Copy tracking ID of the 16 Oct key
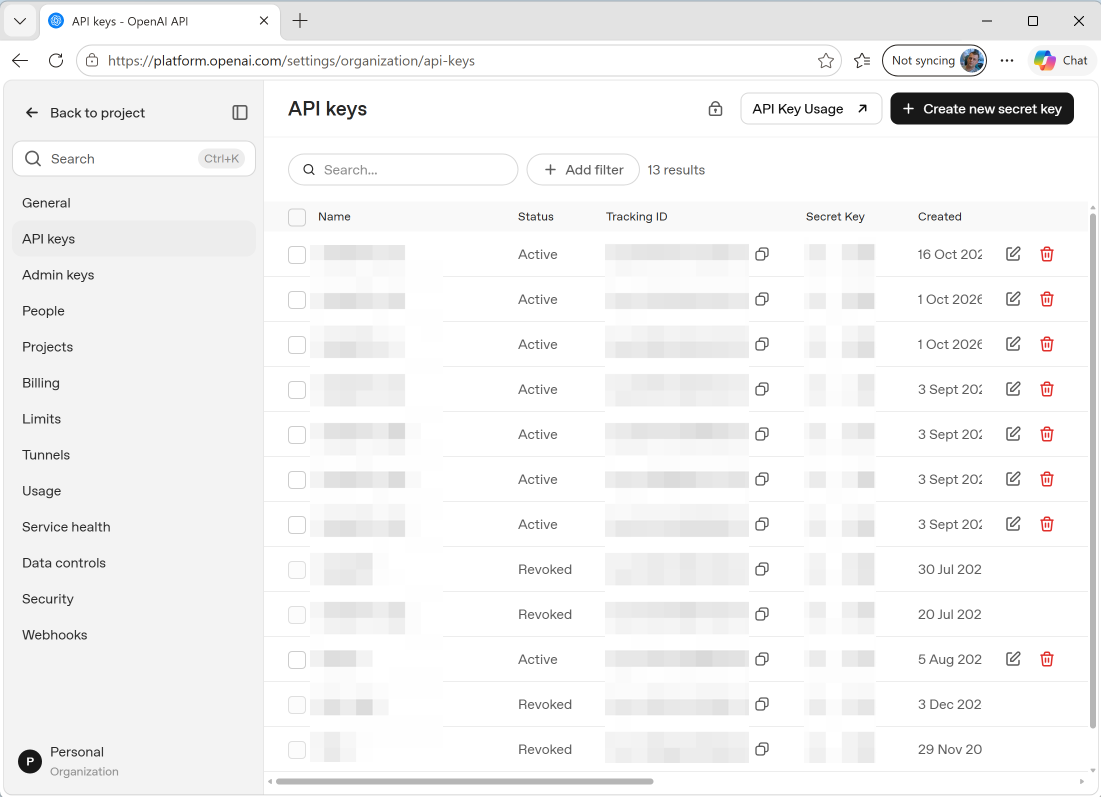This screenshot has width=1101, height=797. [762, 254]
